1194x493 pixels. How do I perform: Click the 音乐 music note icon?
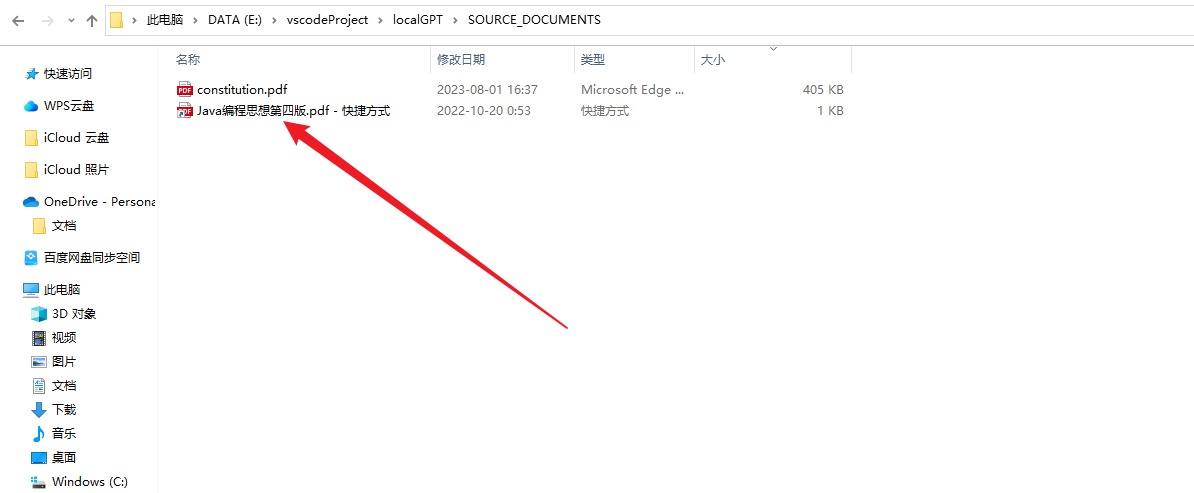click(39, 434)
